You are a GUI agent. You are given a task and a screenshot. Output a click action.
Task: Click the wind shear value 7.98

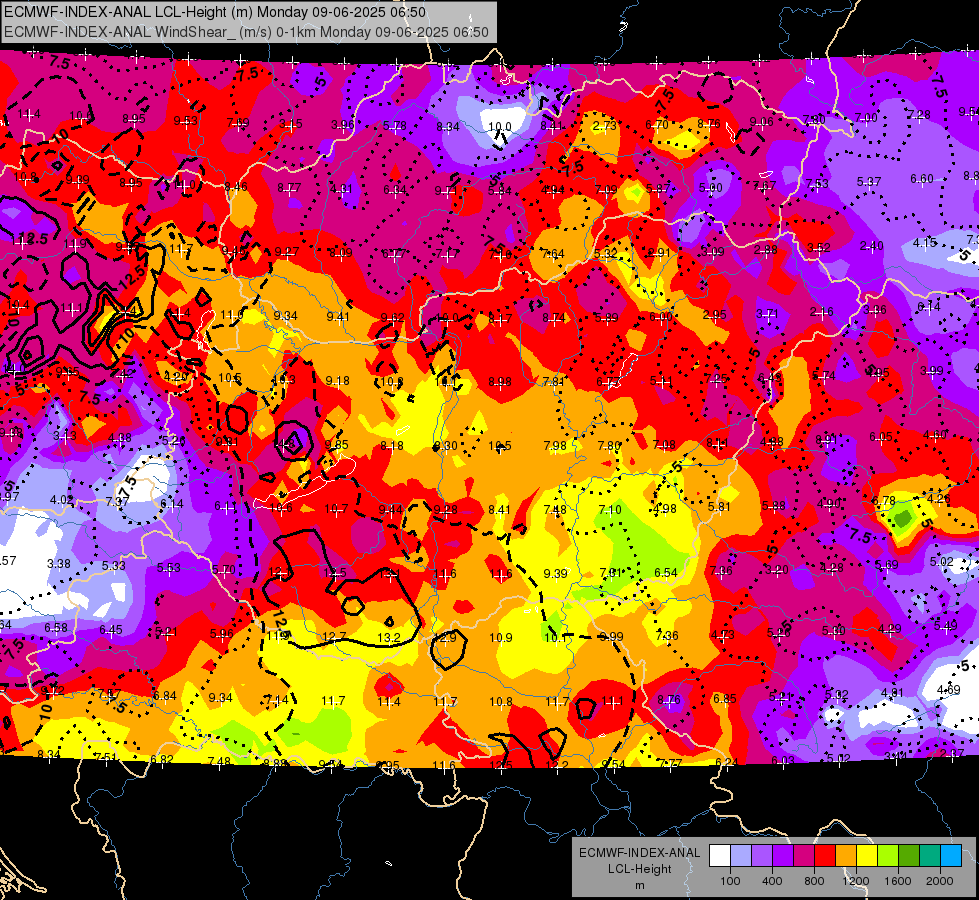tap(554, 445)
